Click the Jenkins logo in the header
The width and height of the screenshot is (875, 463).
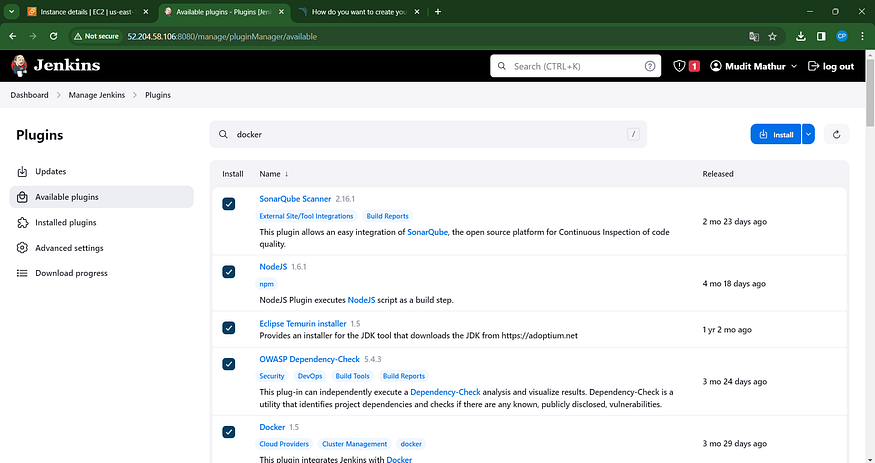[56, 65]
